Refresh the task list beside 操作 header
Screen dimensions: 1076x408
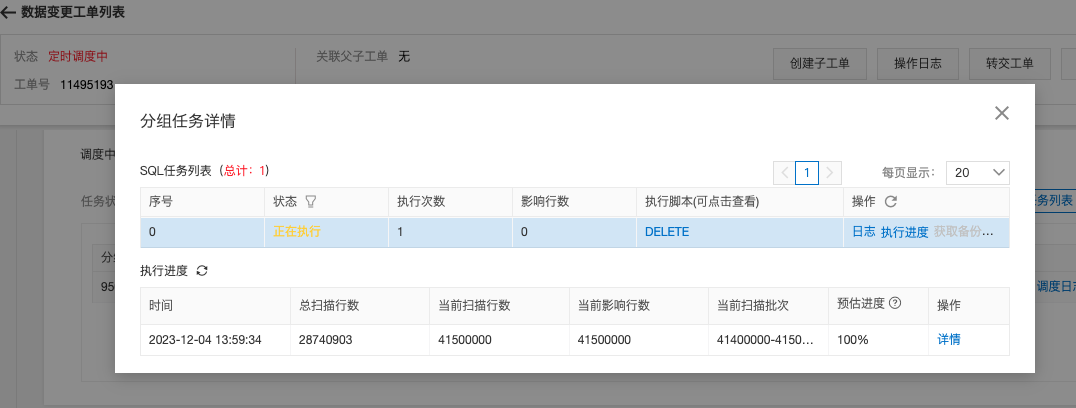pyautogui.click(x=890, y=202)
